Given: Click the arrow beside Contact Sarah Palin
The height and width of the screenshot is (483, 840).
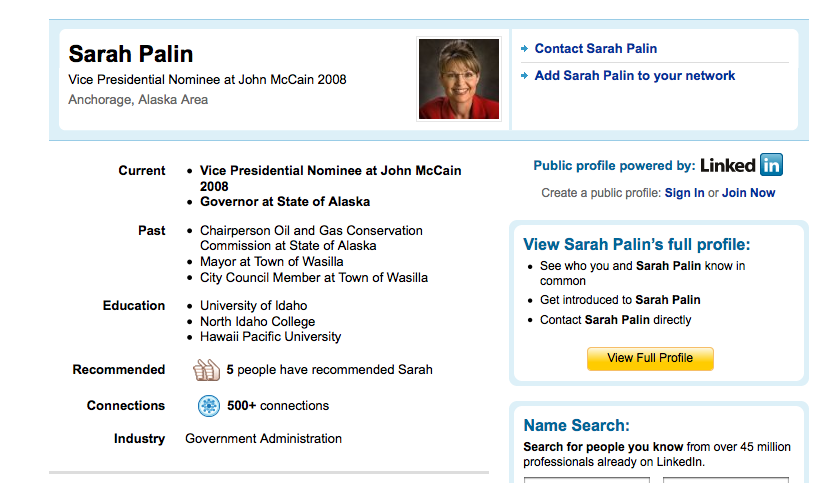Looking at the screenshot, I should tap(524, 49).
